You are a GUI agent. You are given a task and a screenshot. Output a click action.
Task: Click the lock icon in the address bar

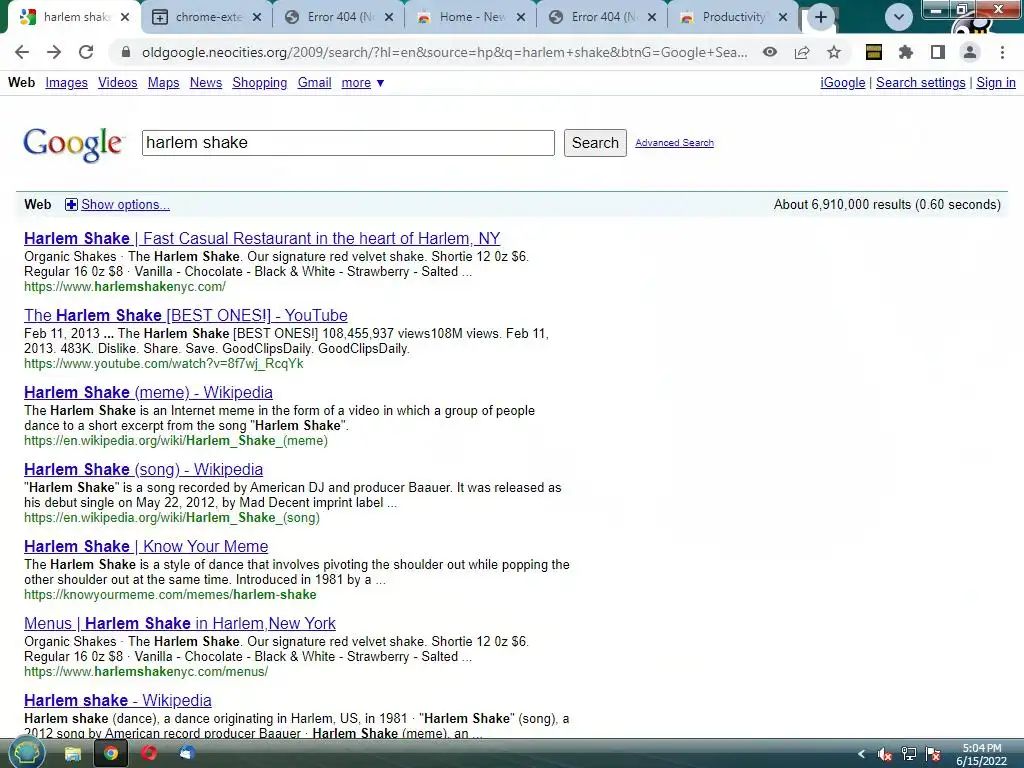126,52
